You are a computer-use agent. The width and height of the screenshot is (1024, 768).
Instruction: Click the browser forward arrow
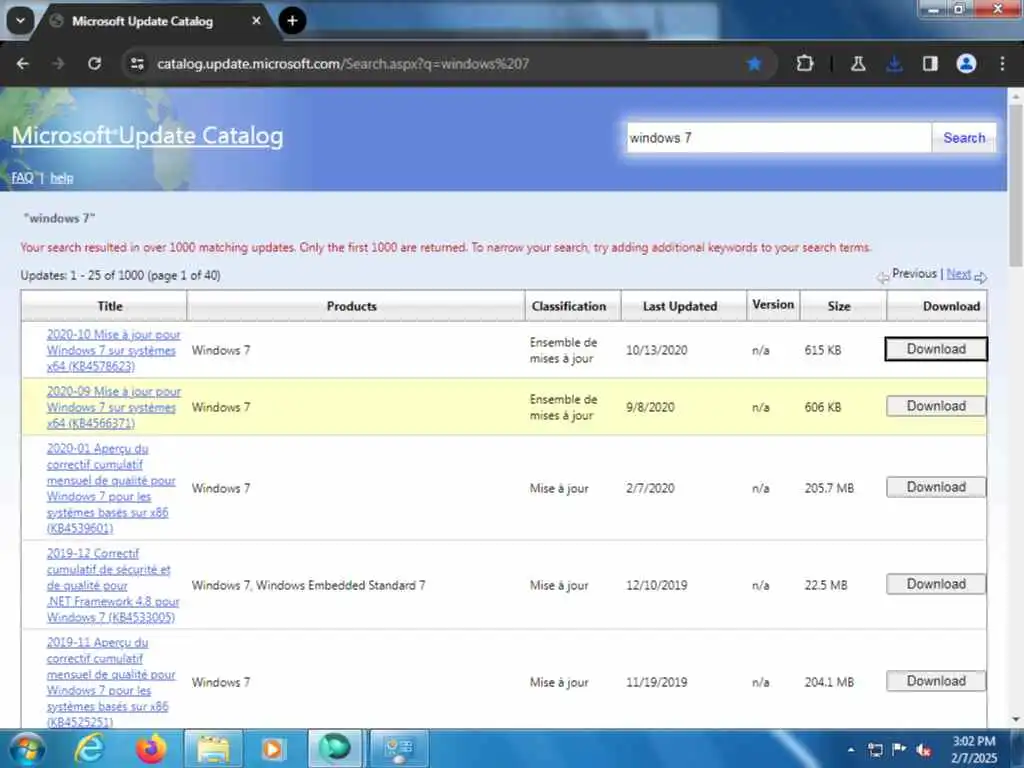point(58,63)
